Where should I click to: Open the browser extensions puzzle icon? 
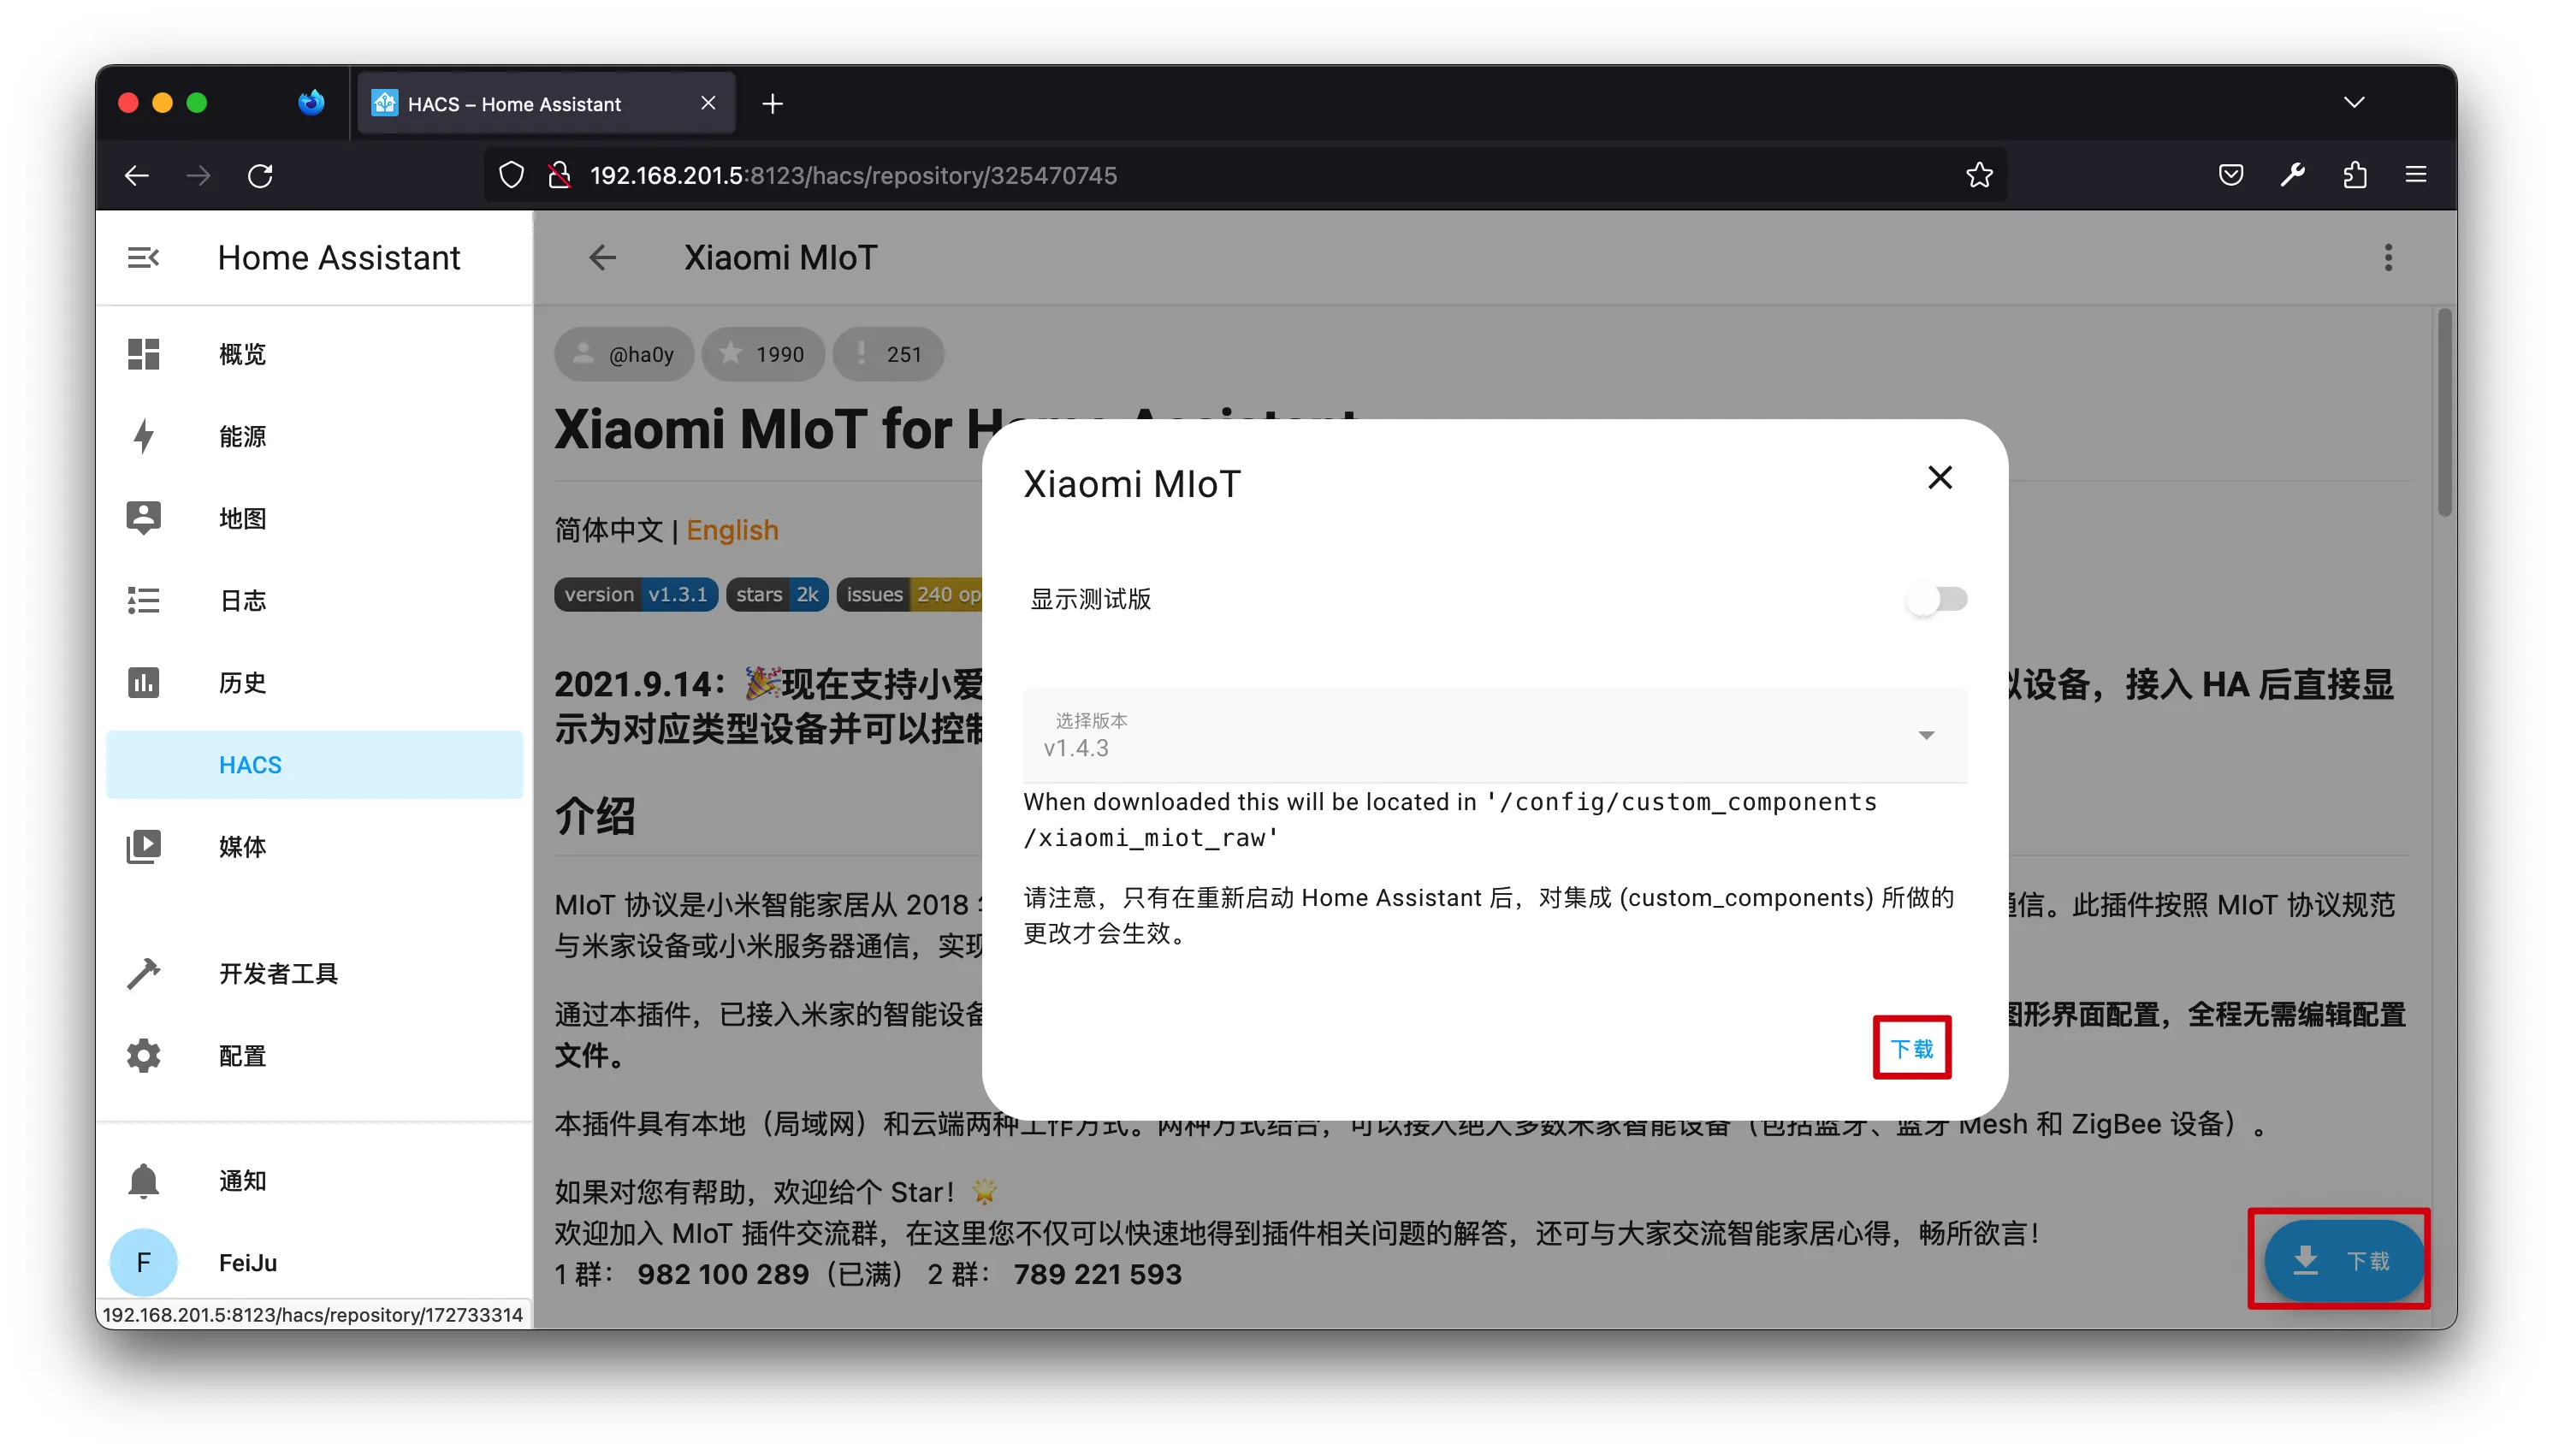[x=2354, y=175]
